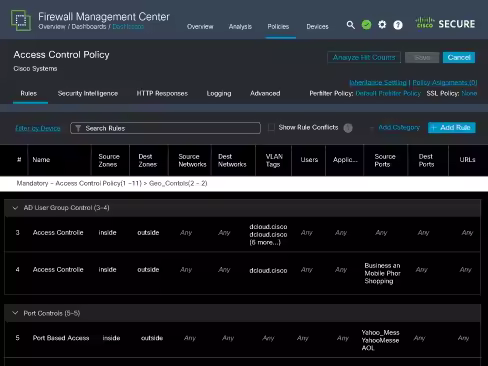Open the Inheritance Settings link

coord(378,82)
